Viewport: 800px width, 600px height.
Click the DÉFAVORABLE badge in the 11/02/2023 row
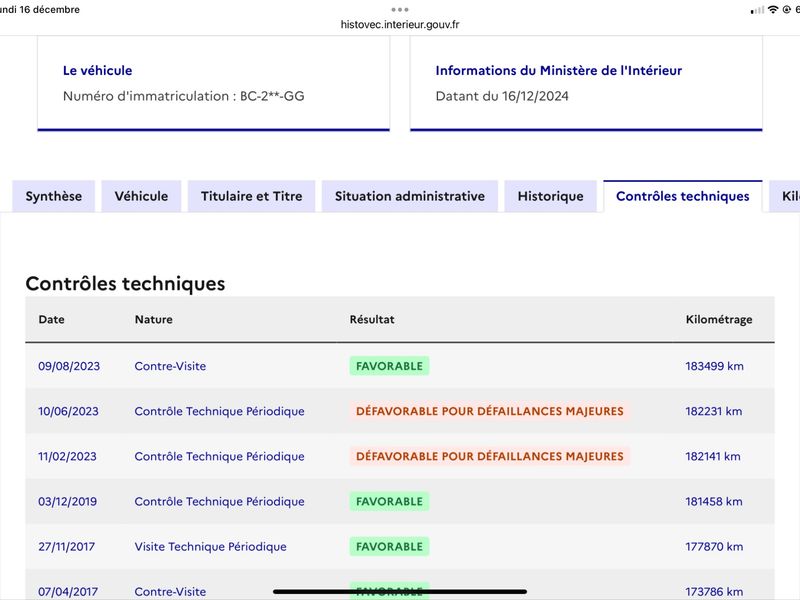(x=490, y=456)
